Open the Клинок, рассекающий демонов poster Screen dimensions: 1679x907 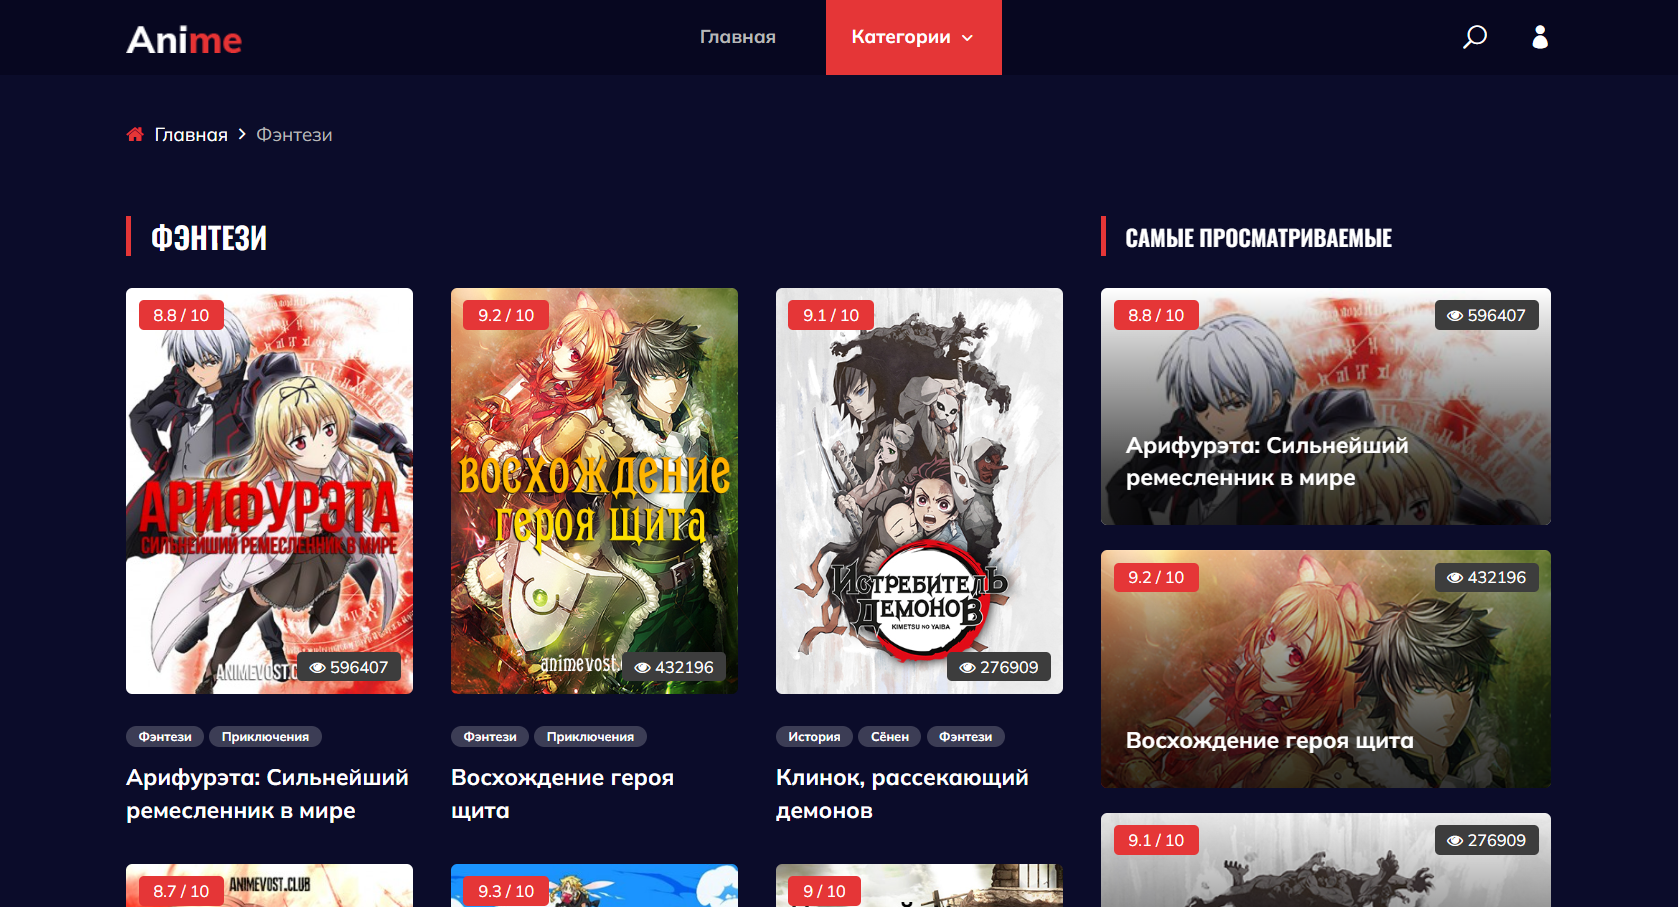click(x=919, y=491)
